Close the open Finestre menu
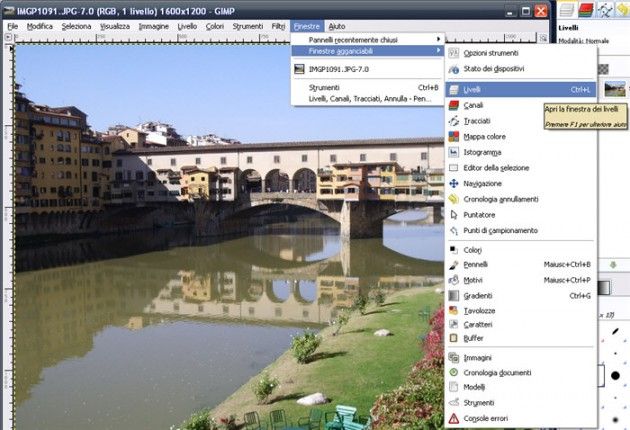The height and width of the screenshot is (430, 630). [x=307, y=27]
